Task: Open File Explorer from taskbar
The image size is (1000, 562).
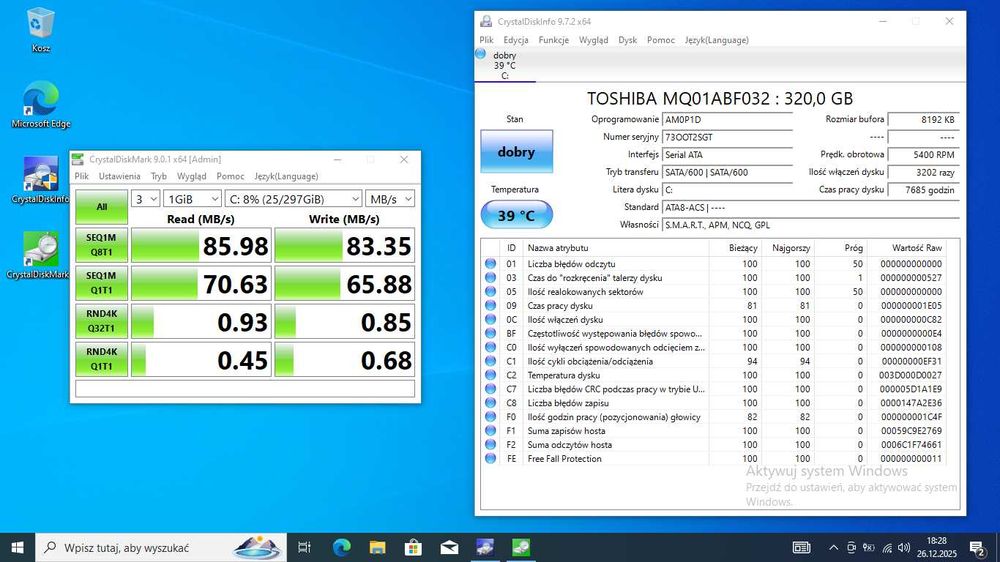Action: [x=378, y=547]
